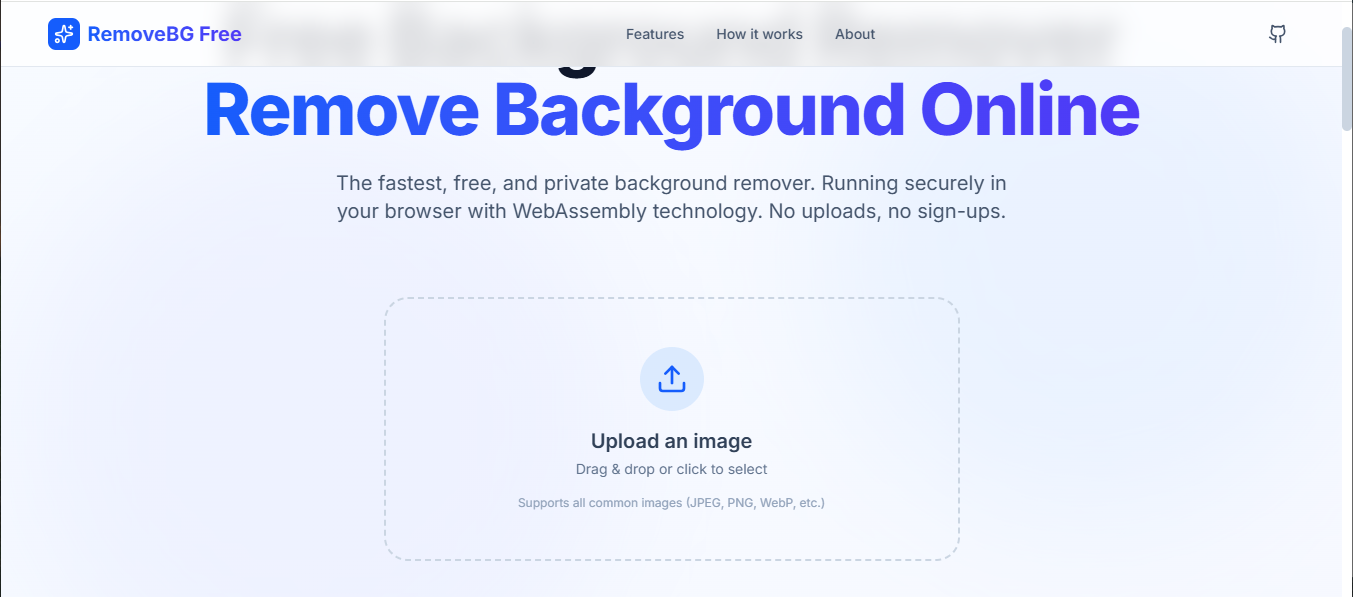1353x597 pixels.
Task: Click "No uploads, no sign-ups" text
Action: [x=886, y=212]
